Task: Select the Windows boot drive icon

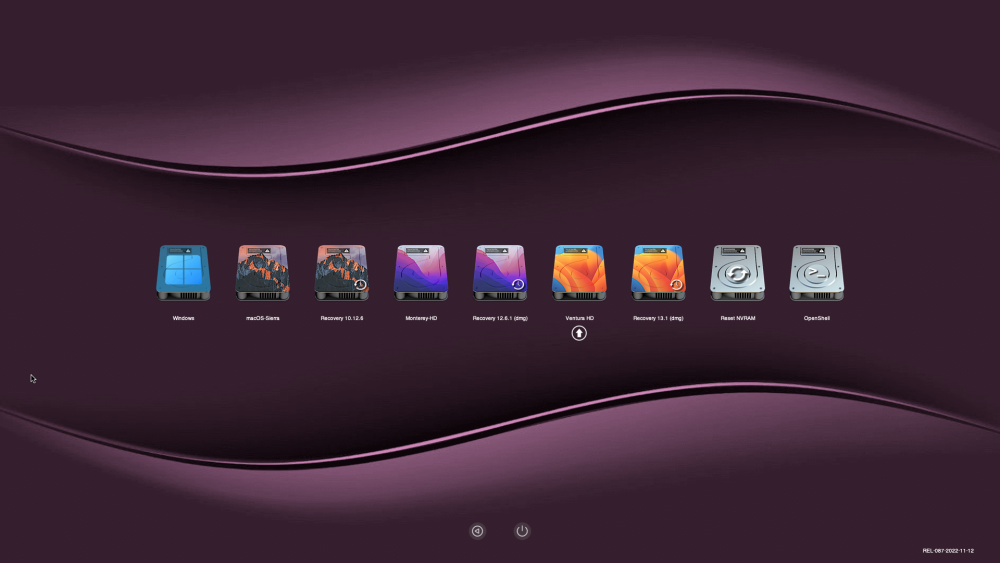Action: (x=184, y=273)
